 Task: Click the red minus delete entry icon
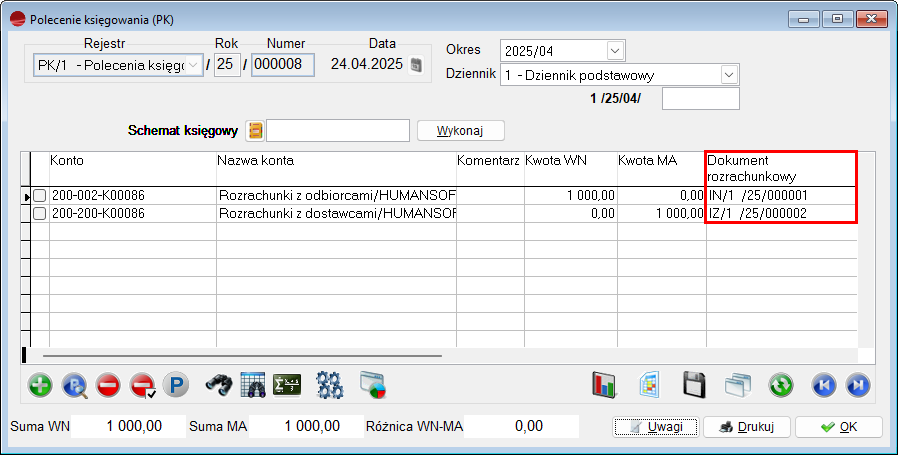(x=109, y=385)
